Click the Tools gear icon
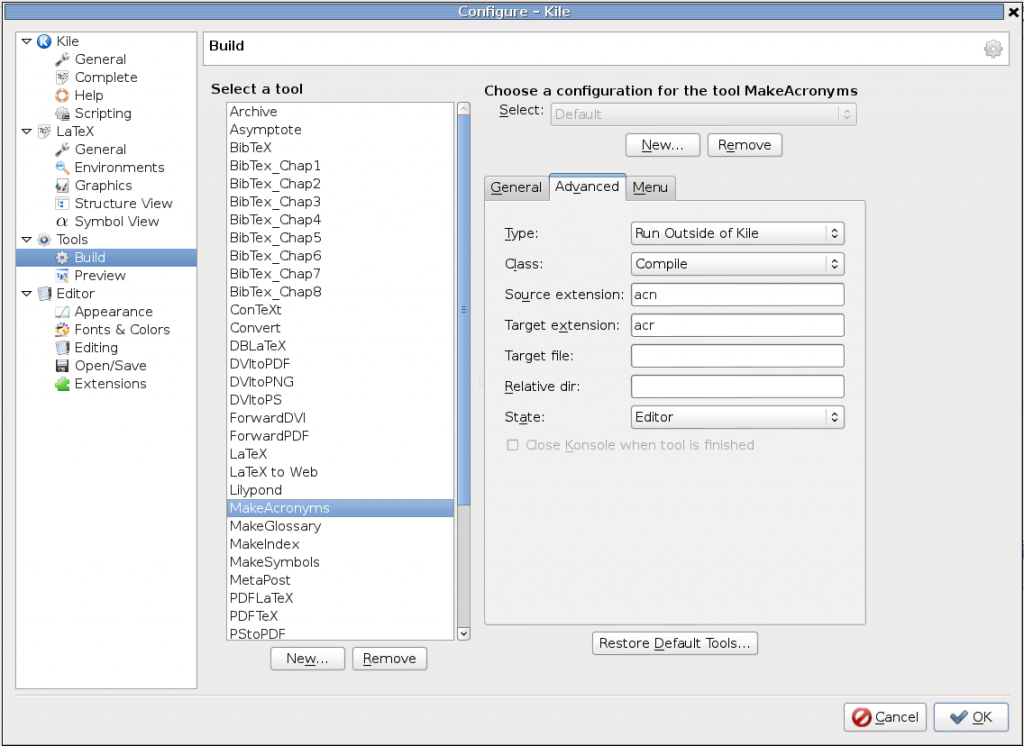The image size is (1024, 746). click(44, 239)
